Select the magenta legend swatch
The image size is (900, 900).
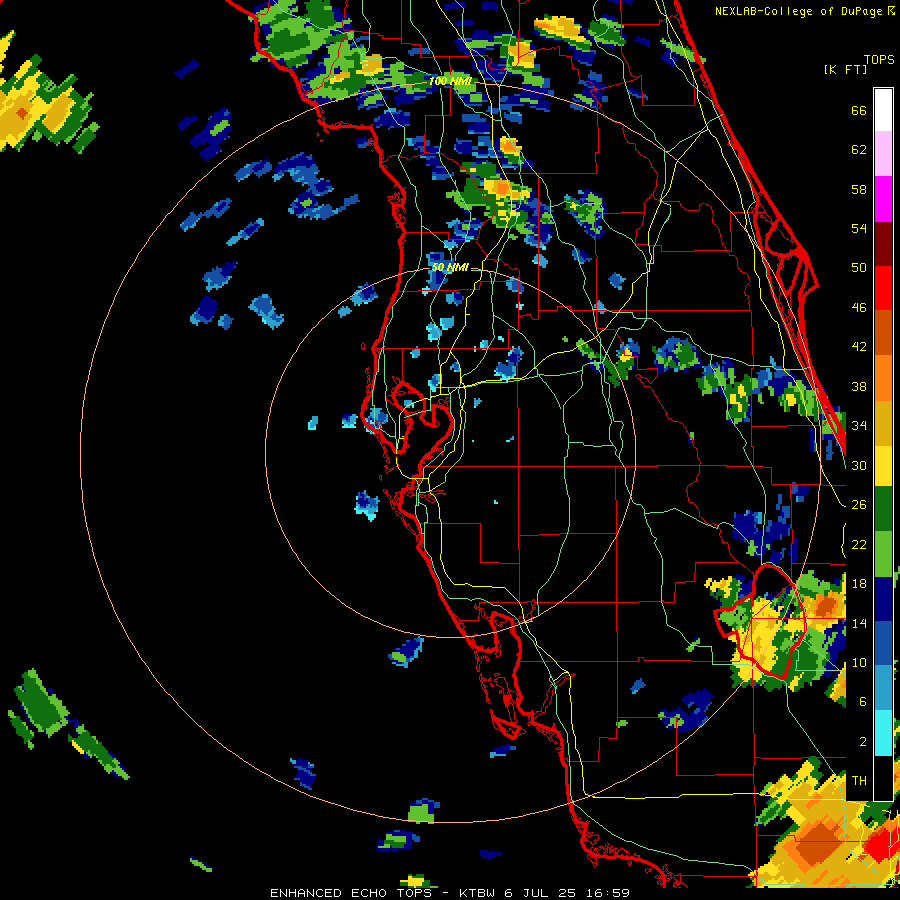coord(883,198)
